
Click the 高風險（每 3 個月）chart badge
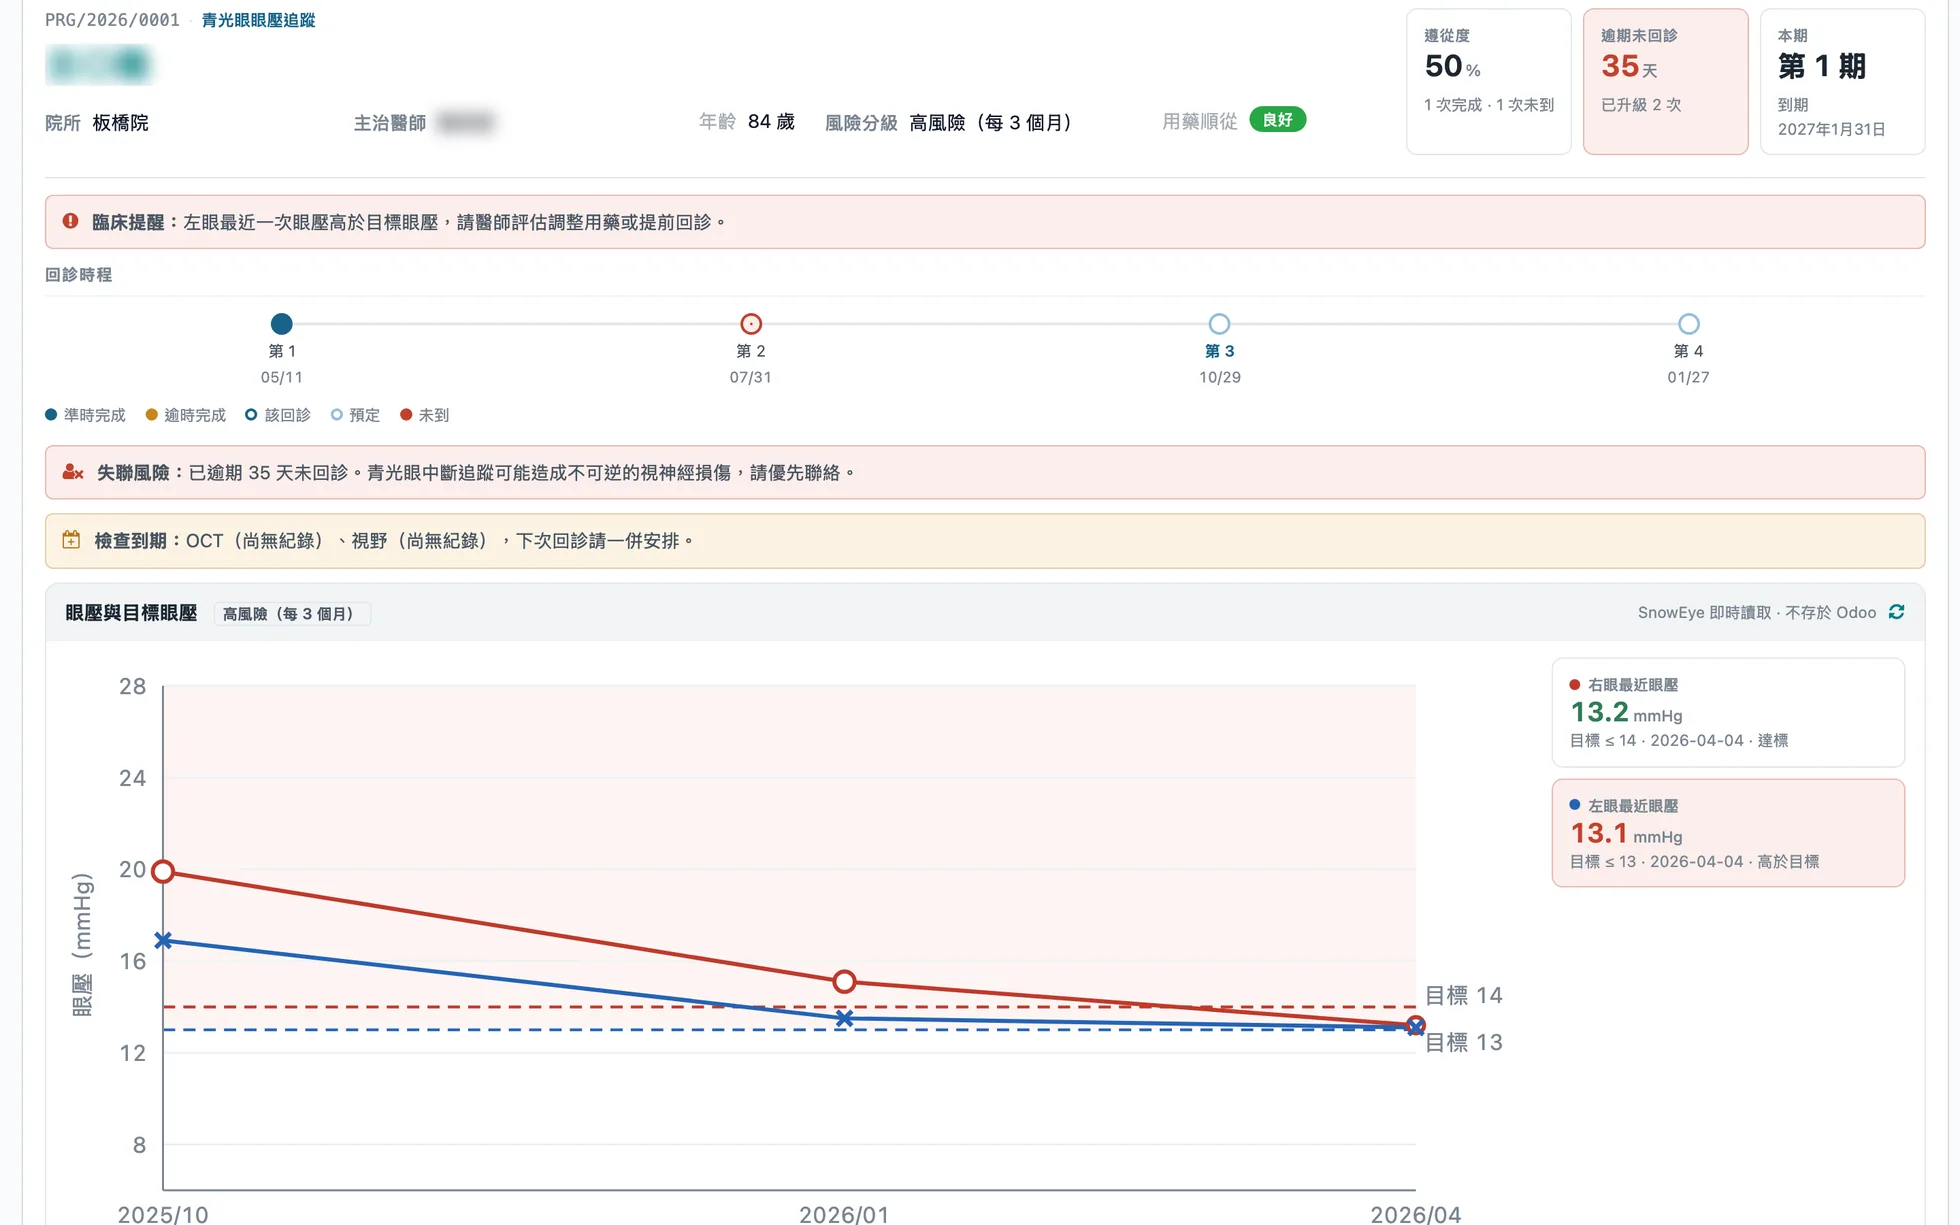(x=291, y=613)
